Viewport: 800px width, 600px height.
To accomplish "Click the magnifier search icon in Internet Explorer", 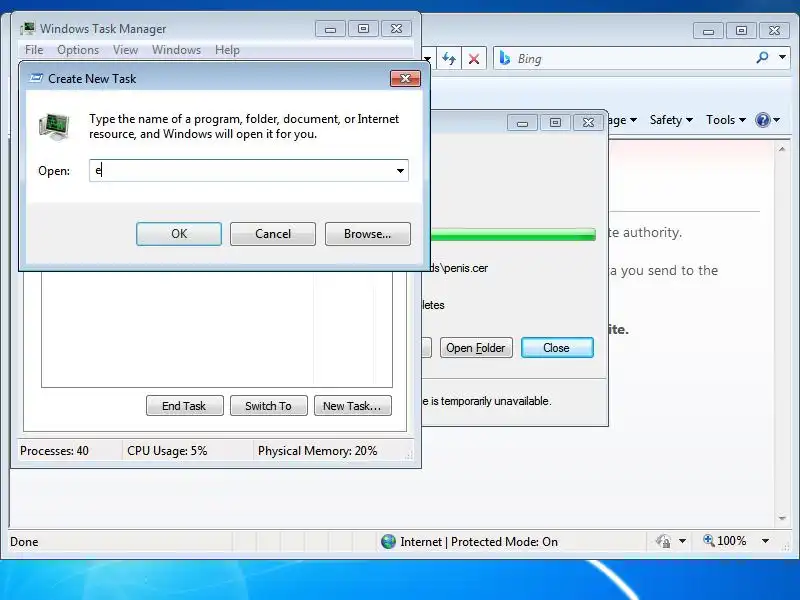I will click(762, 58).
